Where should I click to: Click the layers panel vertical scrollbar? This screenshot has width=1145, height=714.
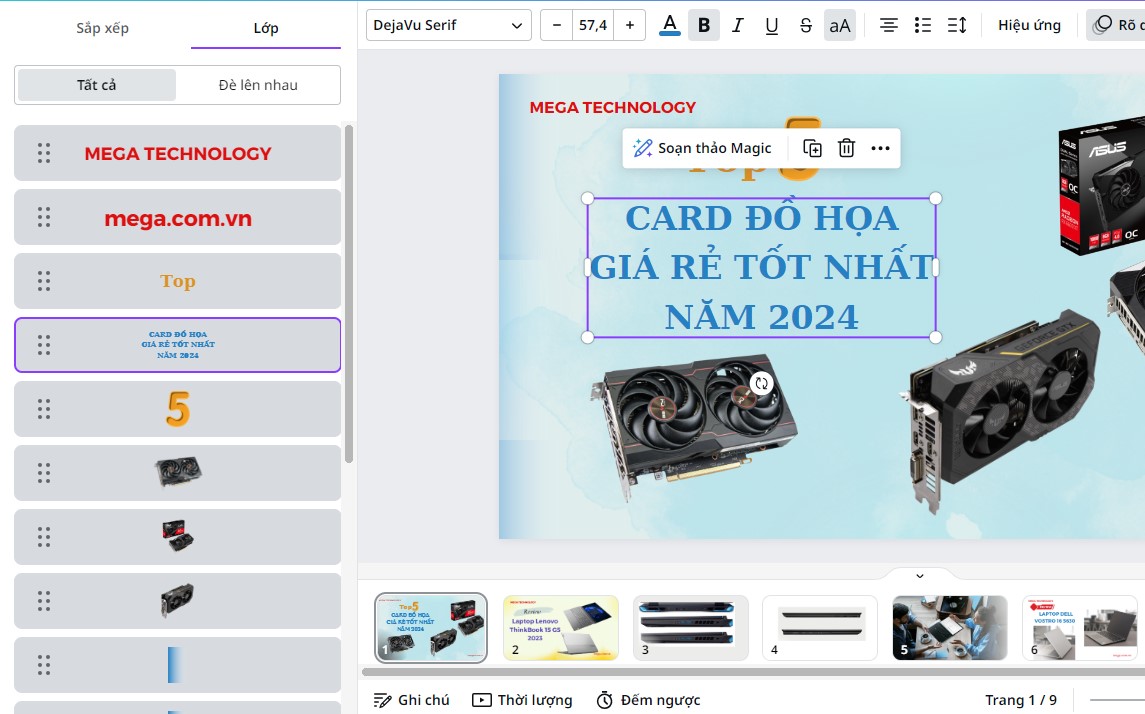tap(349, 293)
